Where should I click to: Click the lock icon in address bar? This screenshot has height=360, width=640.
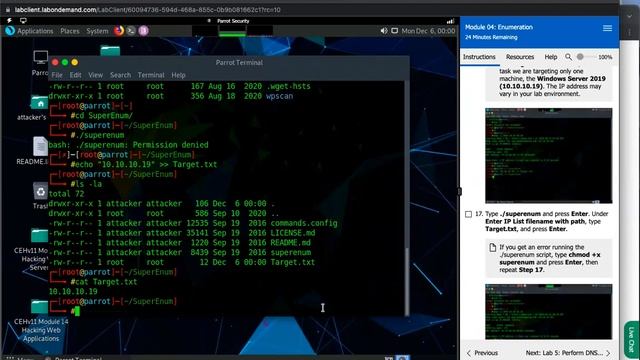tap(7, 9)
